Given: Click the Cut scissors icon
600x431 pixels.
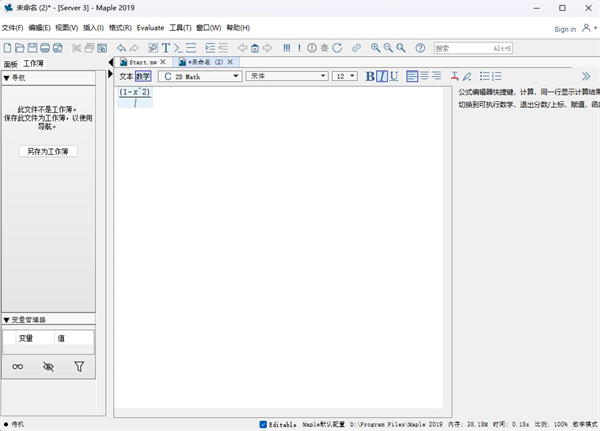Looking at the screenshot, I should click(x=76, y=48).
